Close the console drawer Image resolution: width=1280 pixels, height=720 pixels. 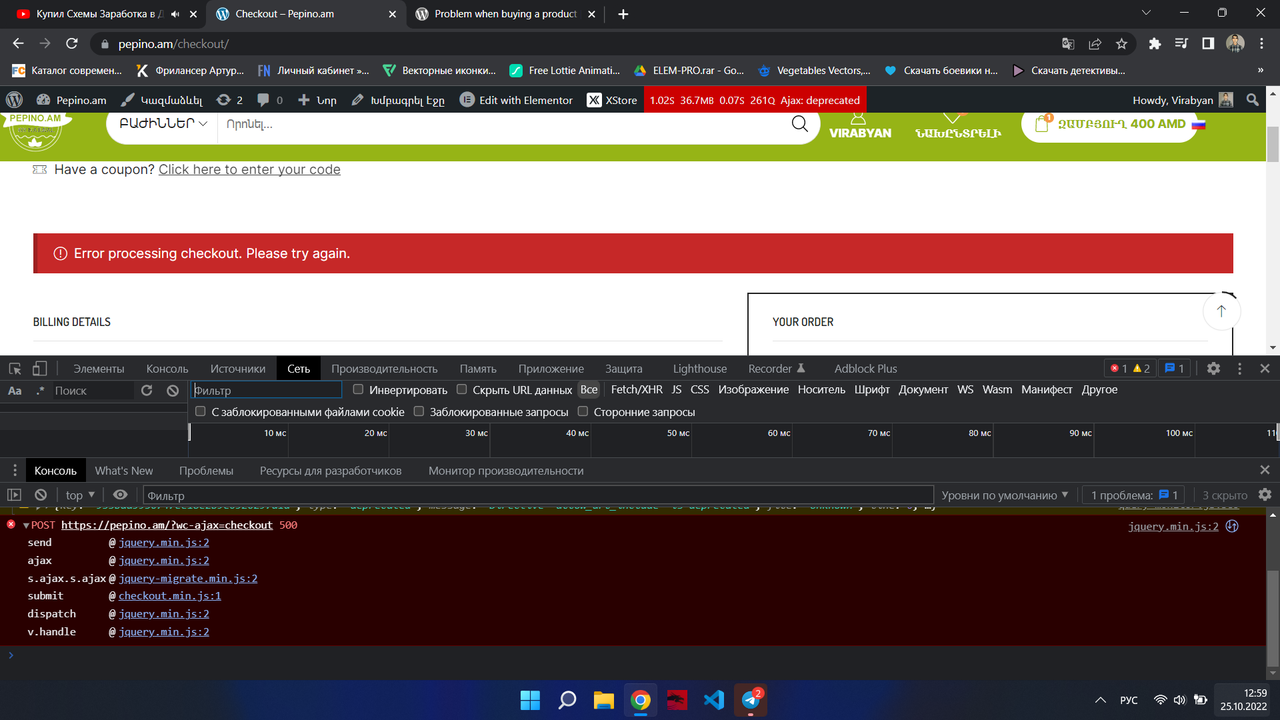tap(1265, 470)
